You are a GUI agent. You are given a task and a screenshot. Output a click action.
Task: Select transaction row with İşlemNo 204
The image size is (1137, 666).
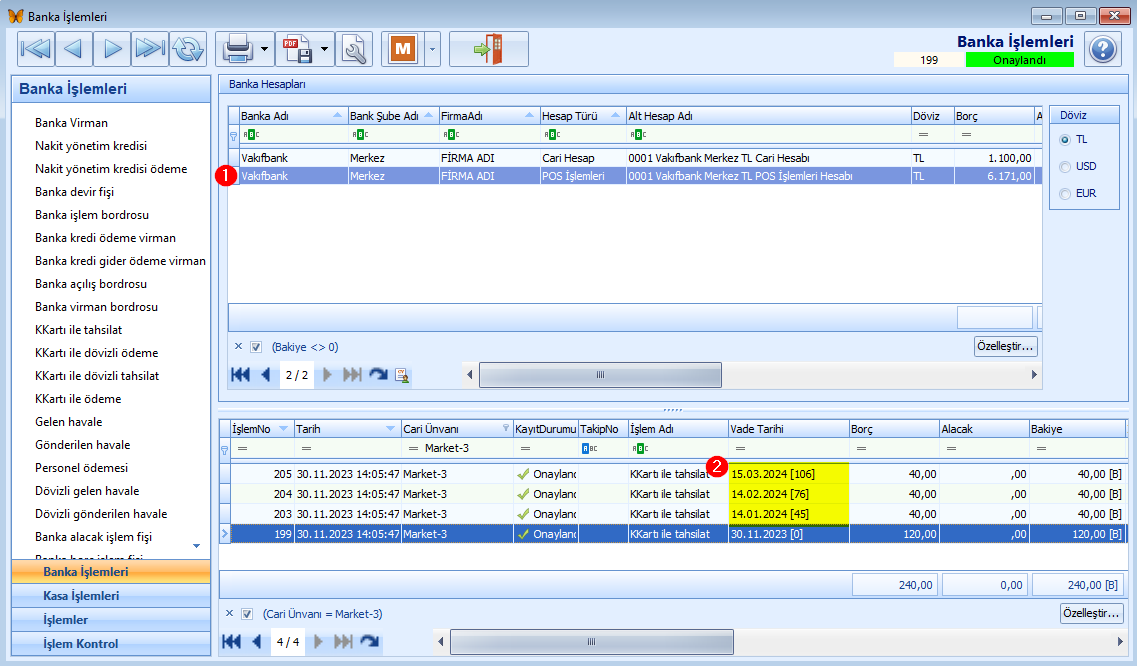[x=673, y=494]
